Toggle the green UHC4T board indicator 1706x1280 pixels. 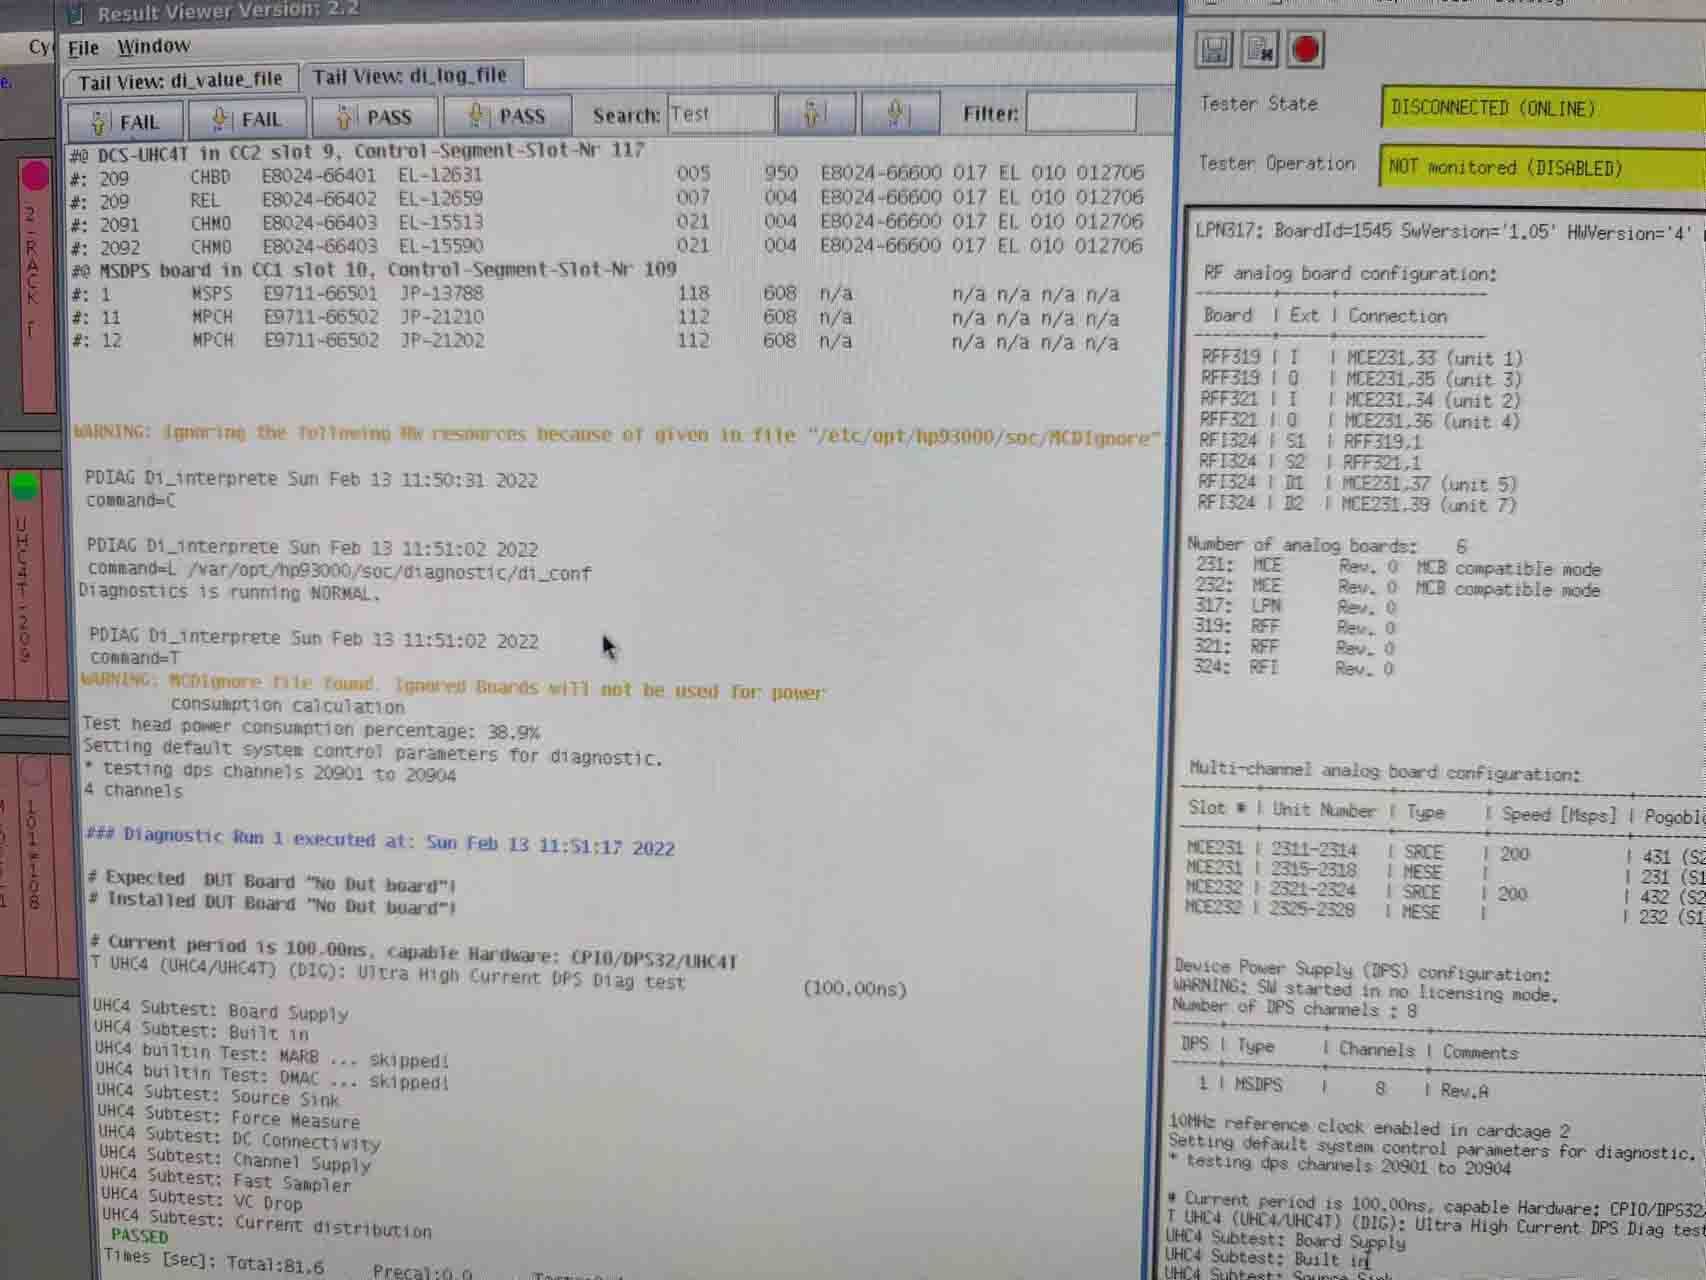click(25, 487)
